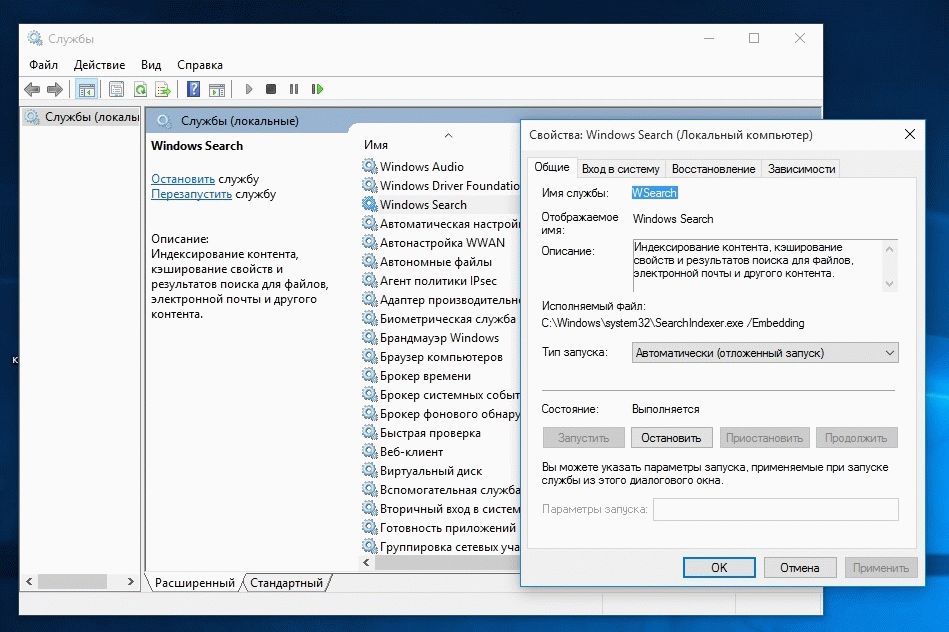Image resolution: width=949 pixels, height=632 pixels.
Task: Click the gear icon beside Автономные файлы
Action: click(x=369, y=261)
